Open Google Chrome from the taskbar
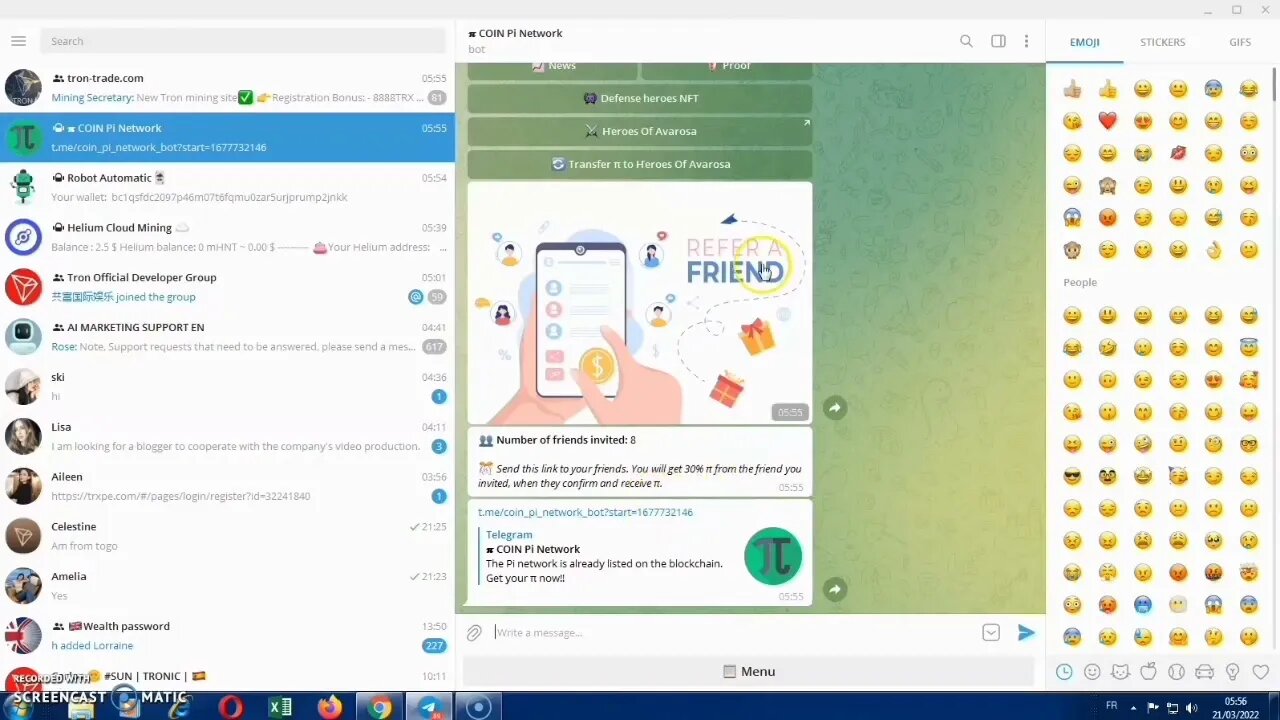The height and width of the screenshot is (720, 1280). (379, 707)
